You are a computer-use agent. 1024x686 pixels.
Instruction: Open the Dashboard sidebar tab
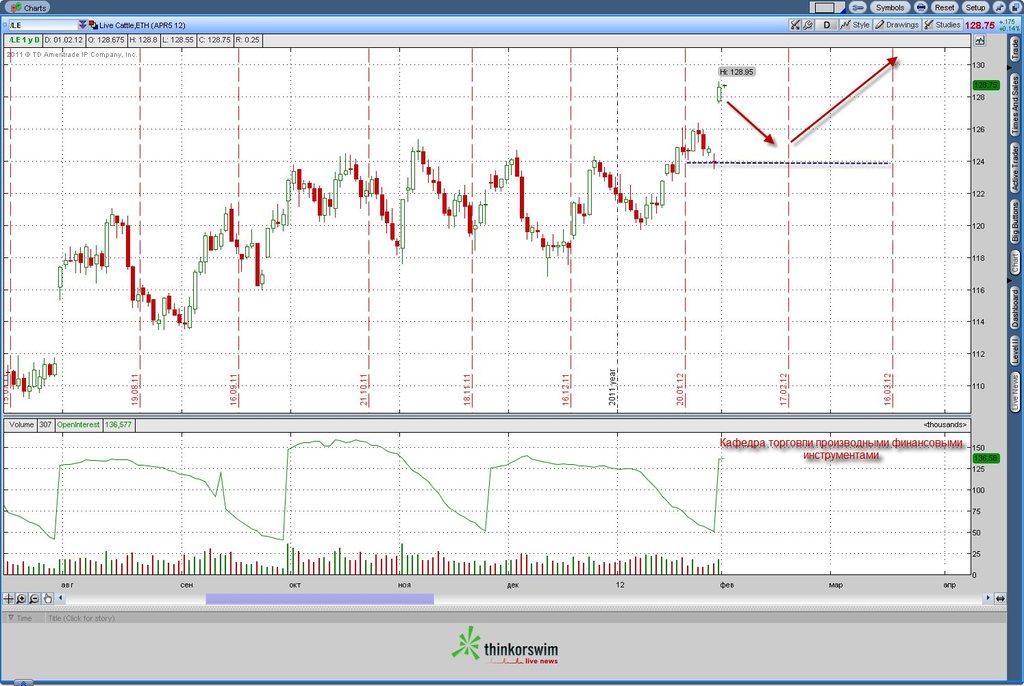pyautogui.click(x=1016, y=307)
